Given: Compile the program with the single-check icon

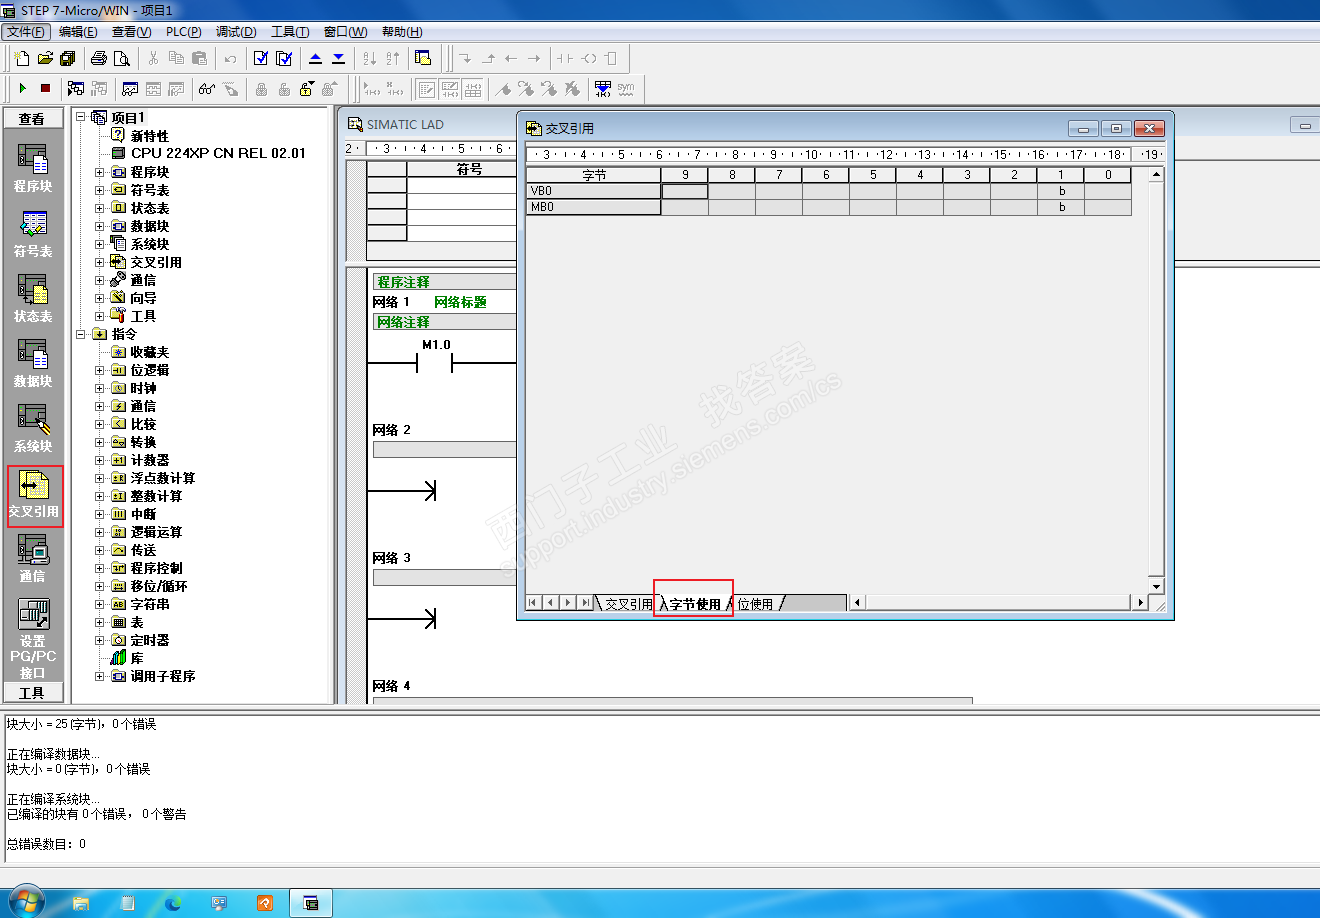Looking at the screenshot, I should pyautogui.click(x=261, y=58).
